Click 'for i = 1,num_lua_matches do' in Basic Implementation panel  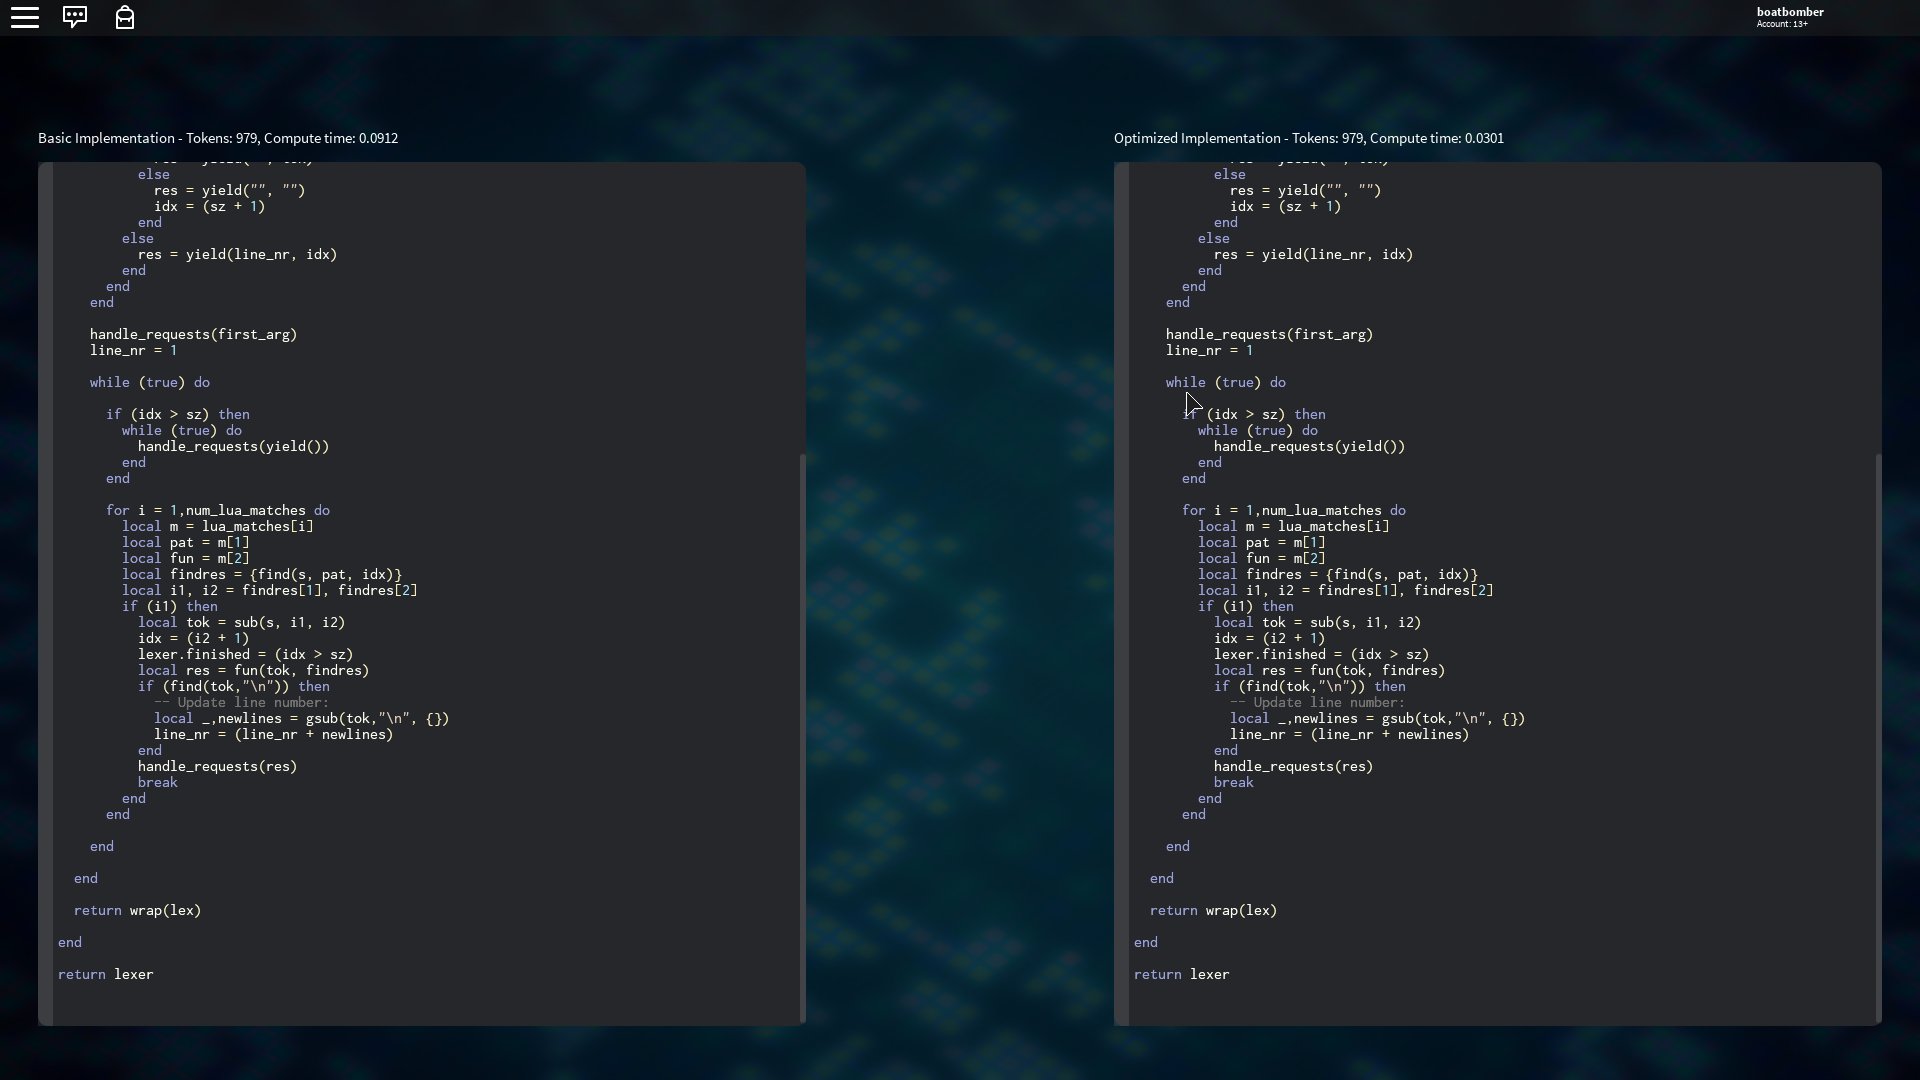tap(218, 510)
